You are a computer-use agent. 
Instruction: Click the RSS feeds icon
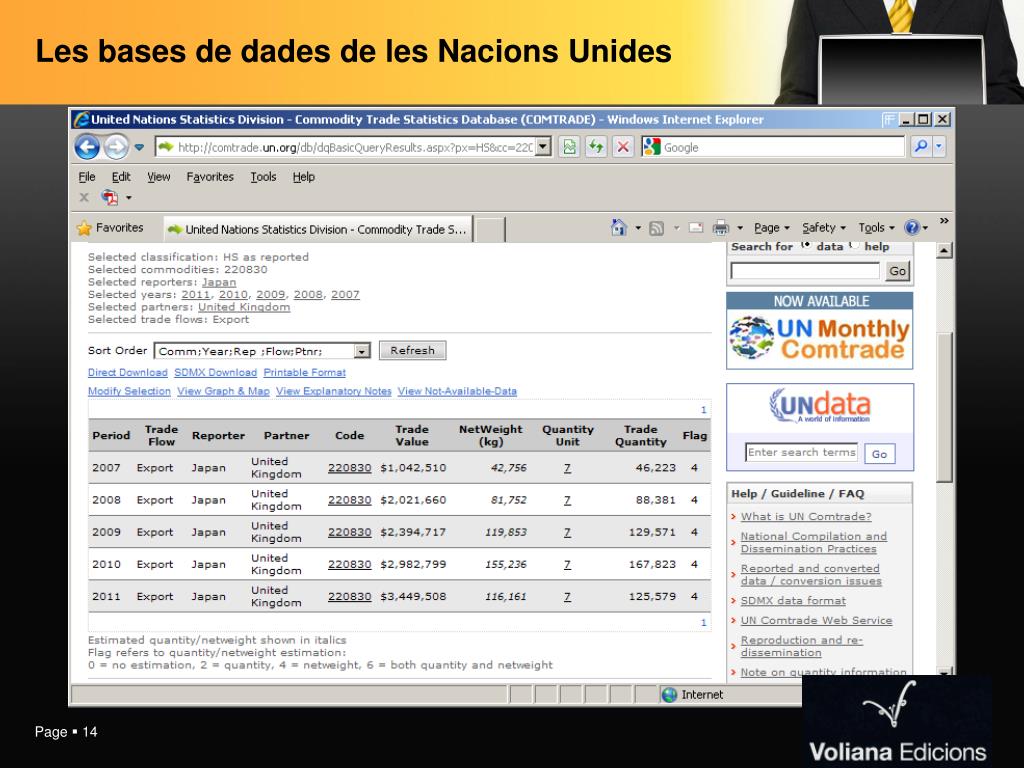[x=656, y=228]
